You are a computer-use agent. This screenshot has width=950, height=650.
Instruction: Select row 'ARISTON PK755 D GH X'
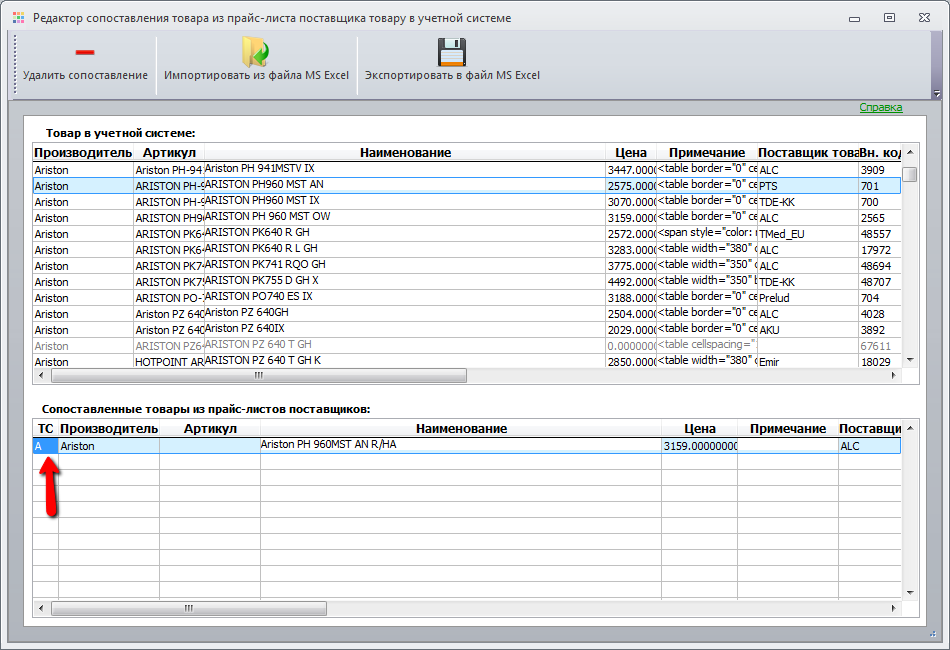(x=467, y=282)
